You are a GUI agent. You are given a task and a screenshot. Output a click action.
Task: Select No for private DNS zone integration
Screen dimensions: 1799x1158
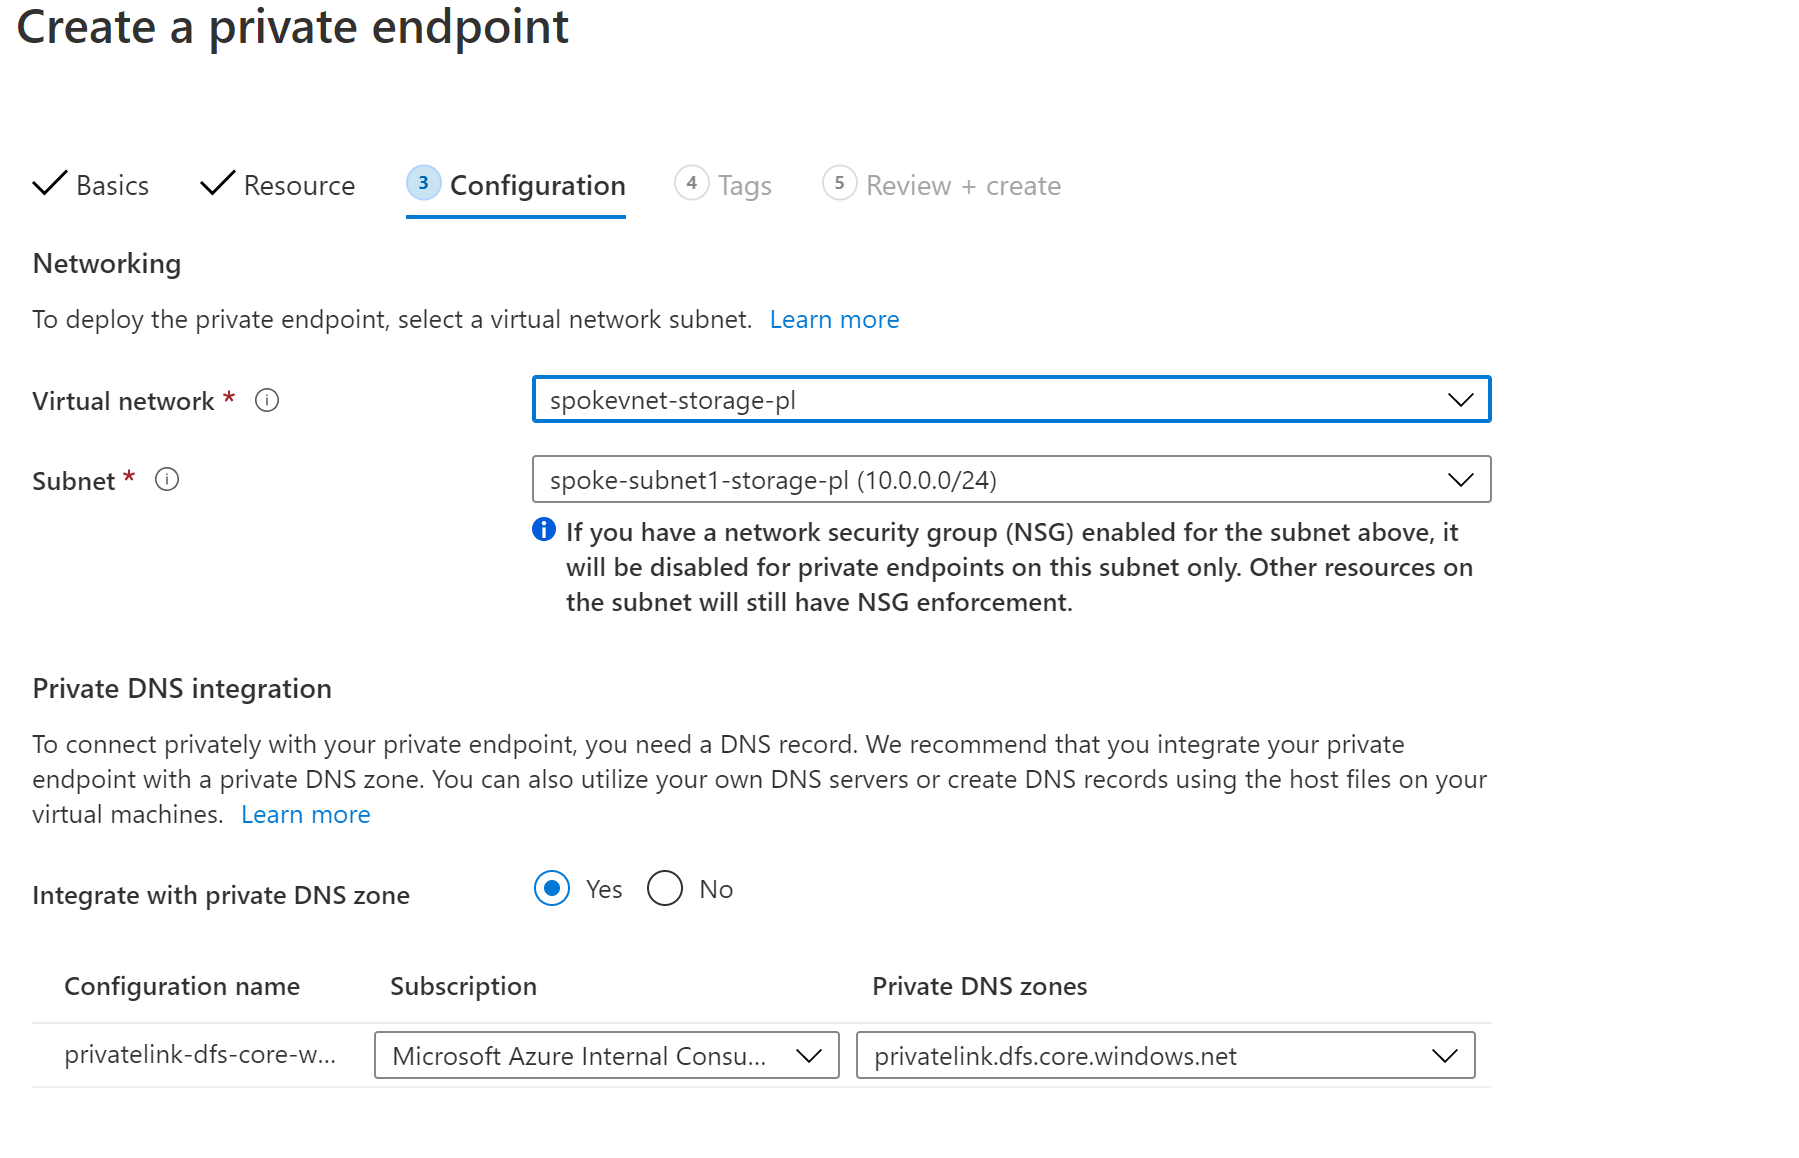(665, 888)
